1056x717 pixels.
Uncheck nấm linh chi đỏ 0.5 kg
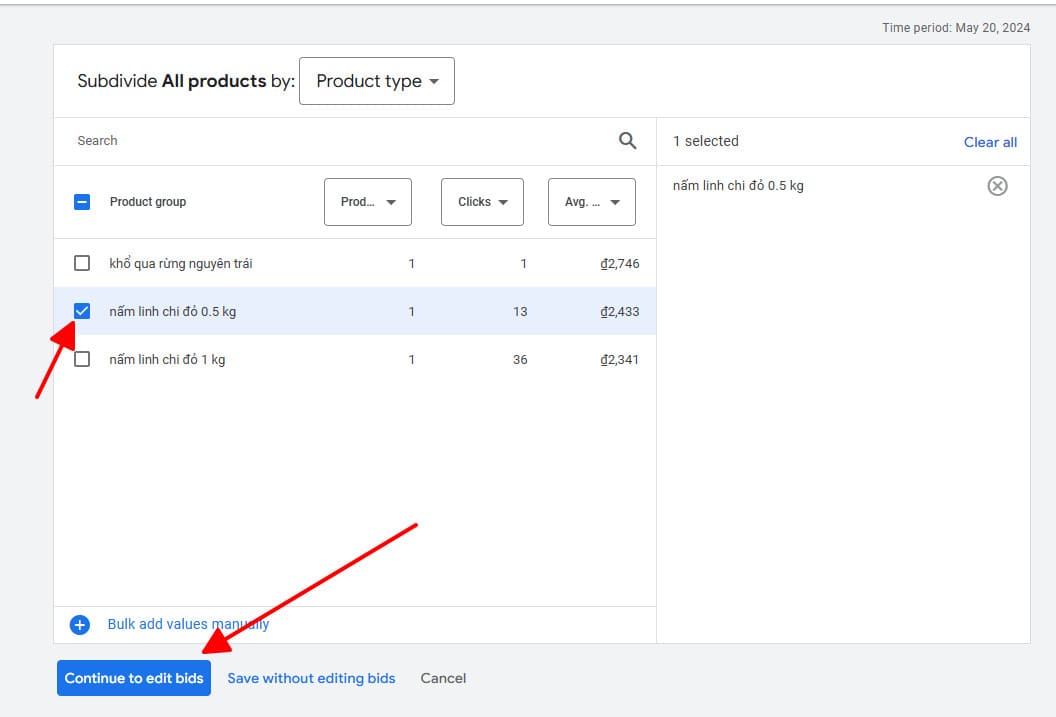coord(81,310)
